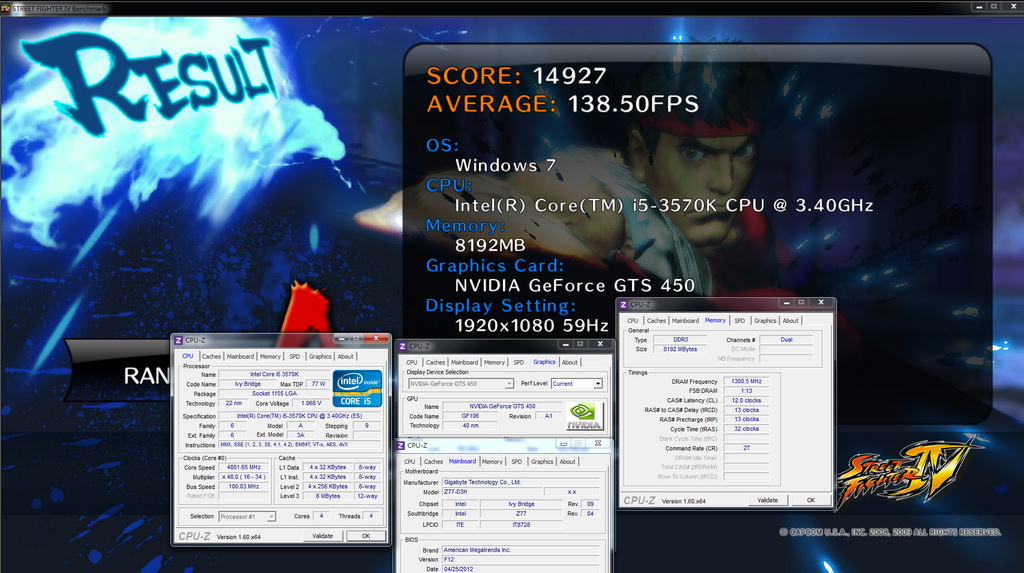Click the memory Size 8192 MBytes field
The height and width of the screenshot is (573, 1024).
680,350
